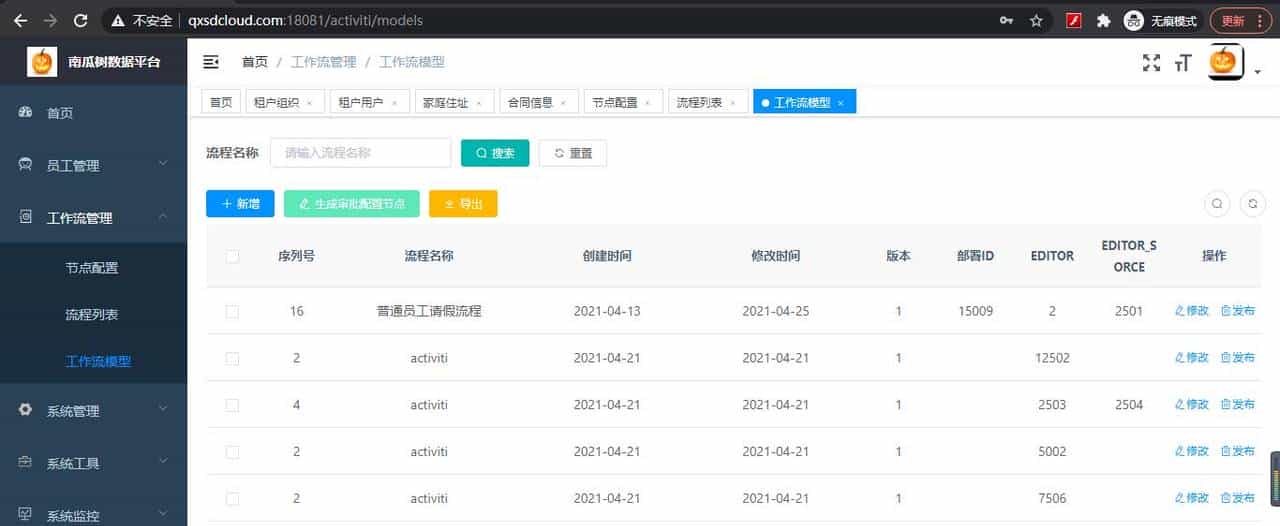The width and height of the screenshot is (1280, 526).
Task: Close the 合同信息 tab
Action: (x=563, y=102)
